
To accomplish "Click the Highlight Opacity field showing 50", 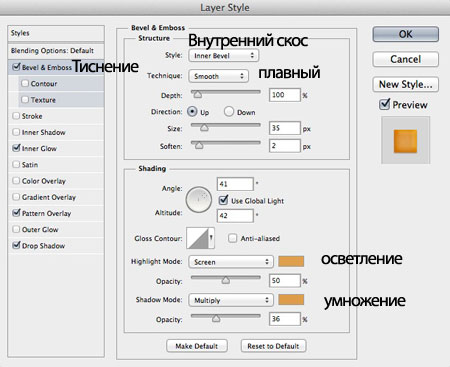I will (285, 281).
